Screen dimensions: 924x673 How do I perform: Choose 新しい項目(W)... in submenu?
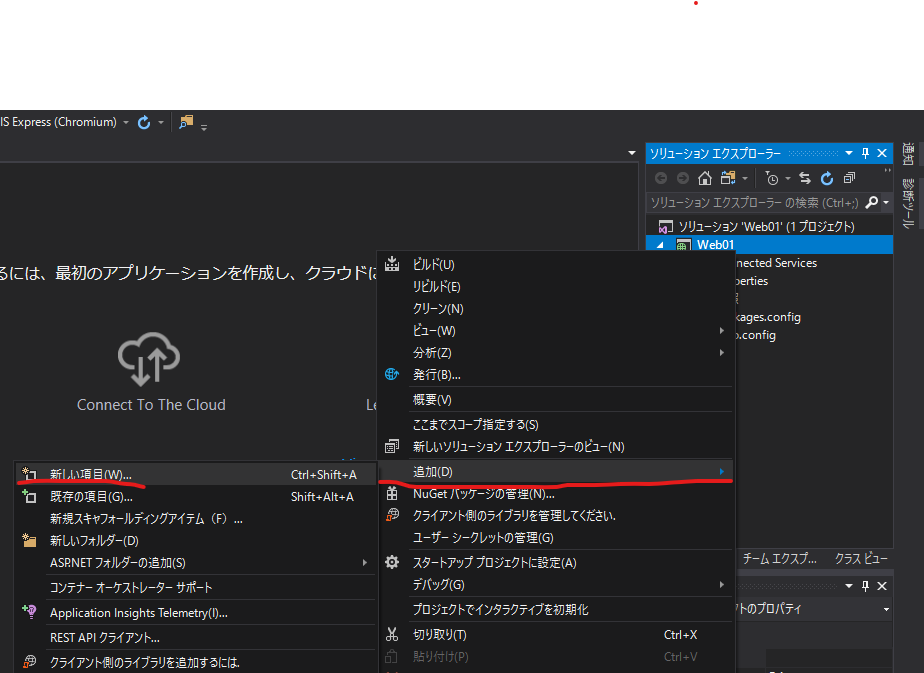point(196,474)
